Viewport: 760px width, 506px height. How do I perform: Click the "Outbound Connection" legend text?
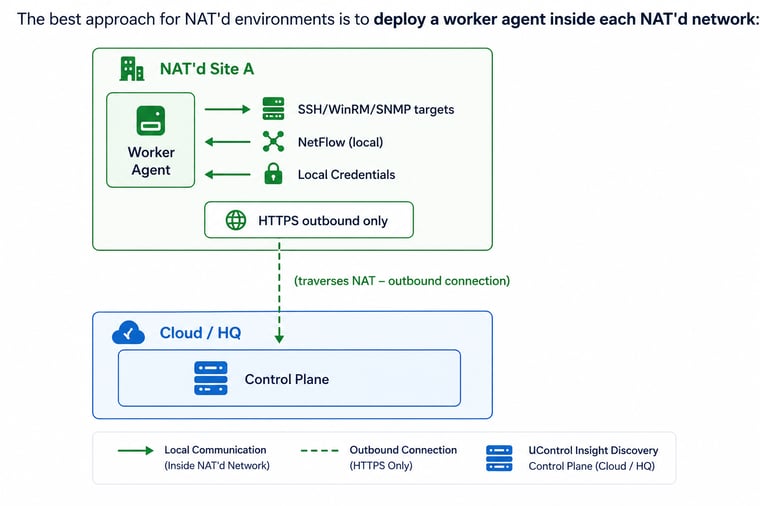pyautogui.click(x=403, y=450)
